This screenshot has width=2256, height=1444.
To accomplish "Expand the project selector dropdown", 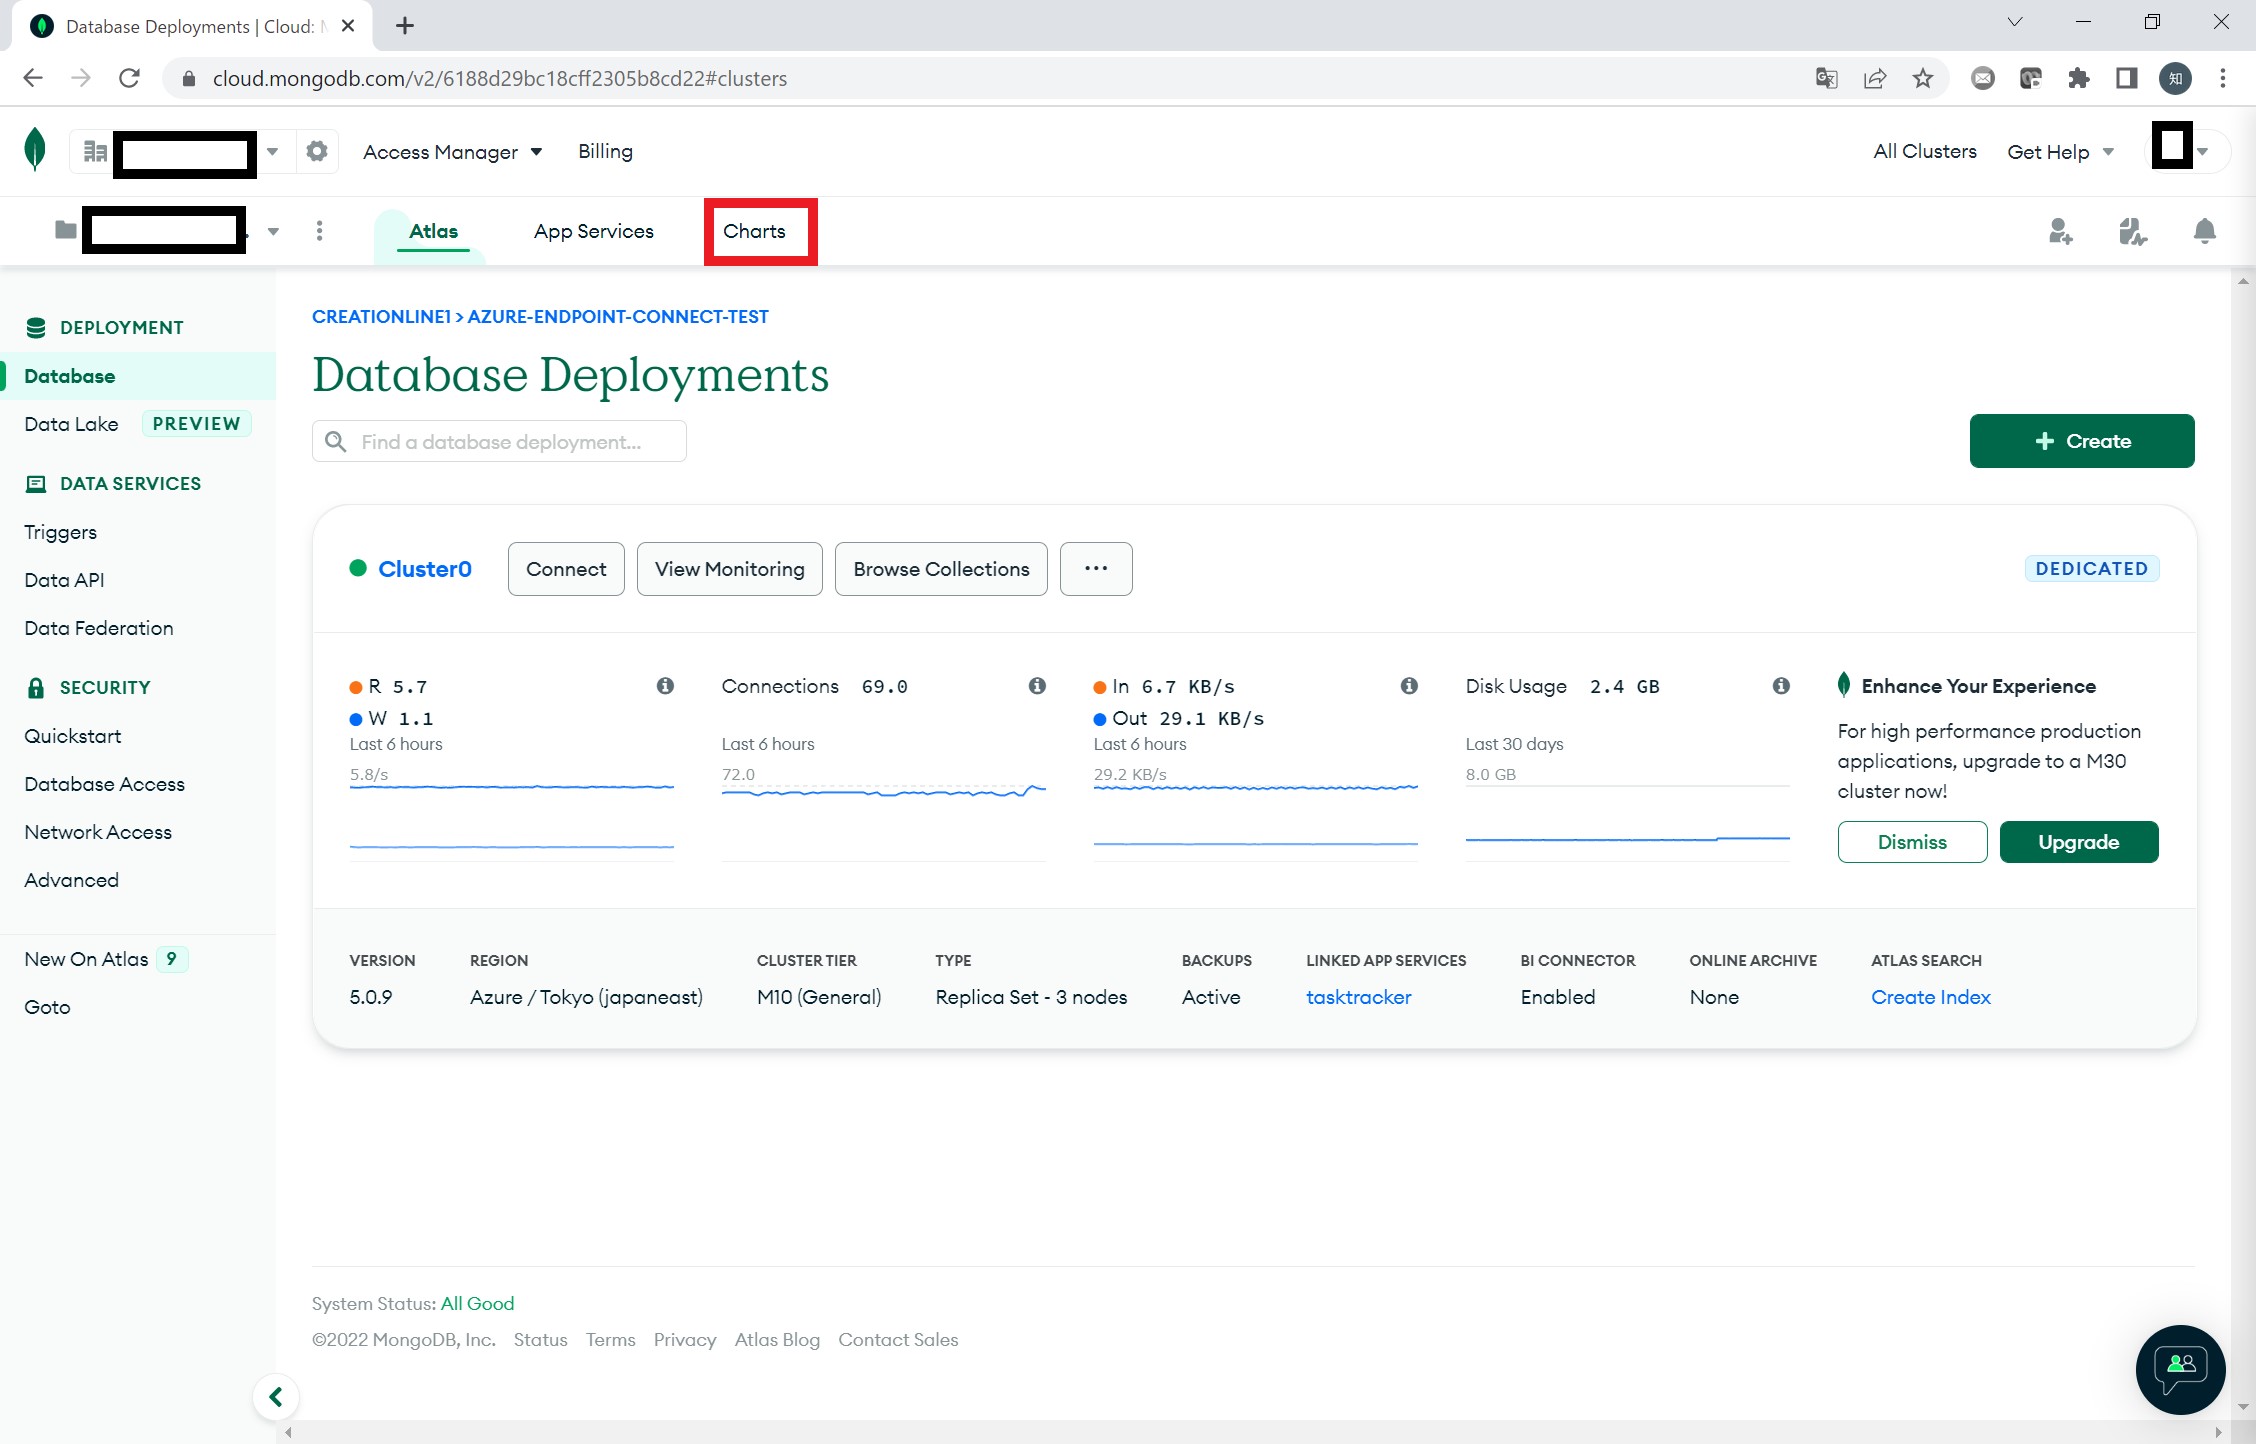I will (273, 232).
